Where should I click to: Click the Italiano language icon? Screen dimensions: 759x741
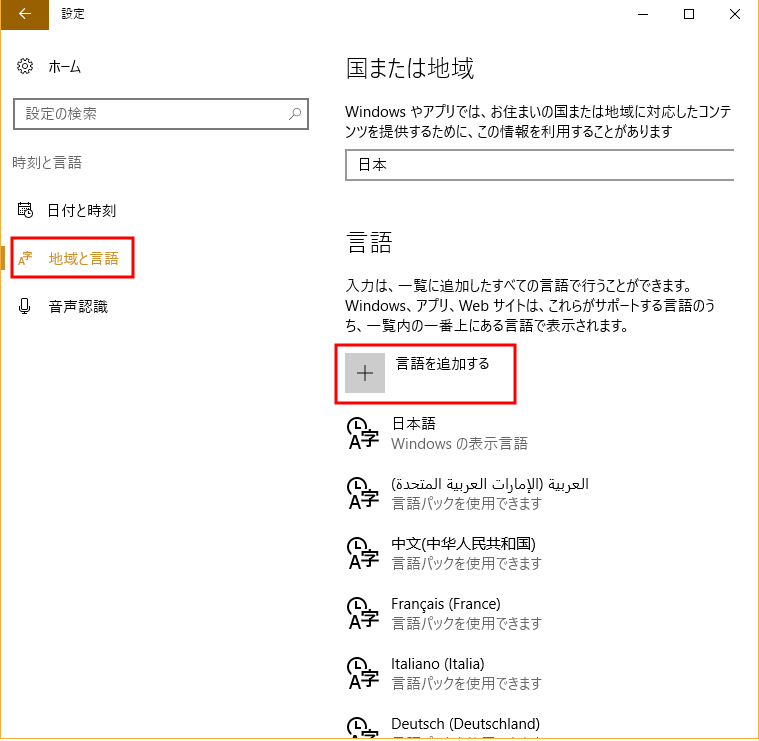(362, 673)
